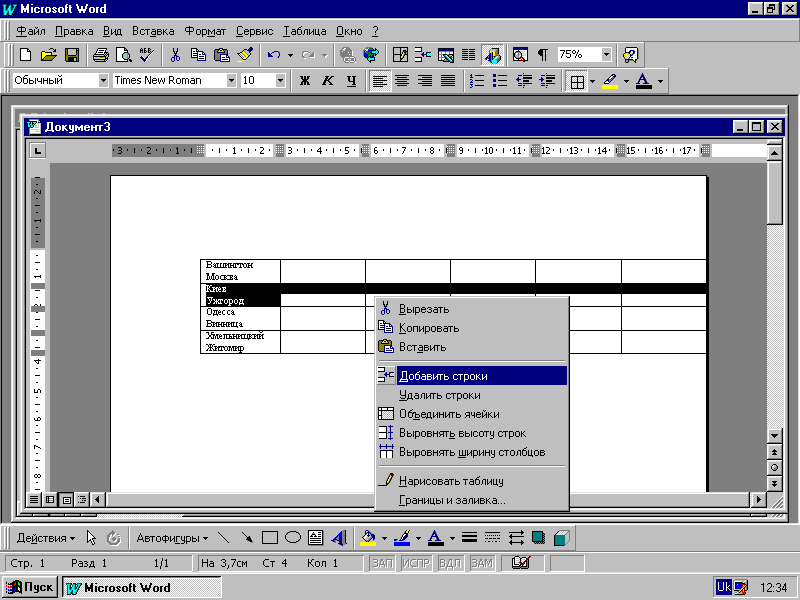This screenshot has width=800, height=600.
Task: Cut the selection with the scissors toolbar icon
Action: pyautogui.click(x=175, y=55)
